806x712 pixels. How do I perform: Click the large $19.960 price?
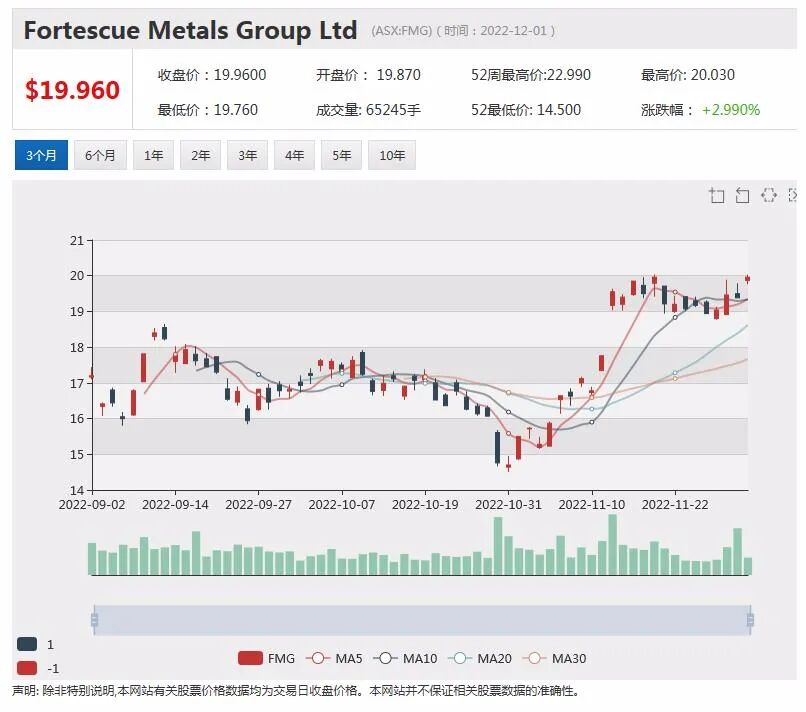point(72,90)
